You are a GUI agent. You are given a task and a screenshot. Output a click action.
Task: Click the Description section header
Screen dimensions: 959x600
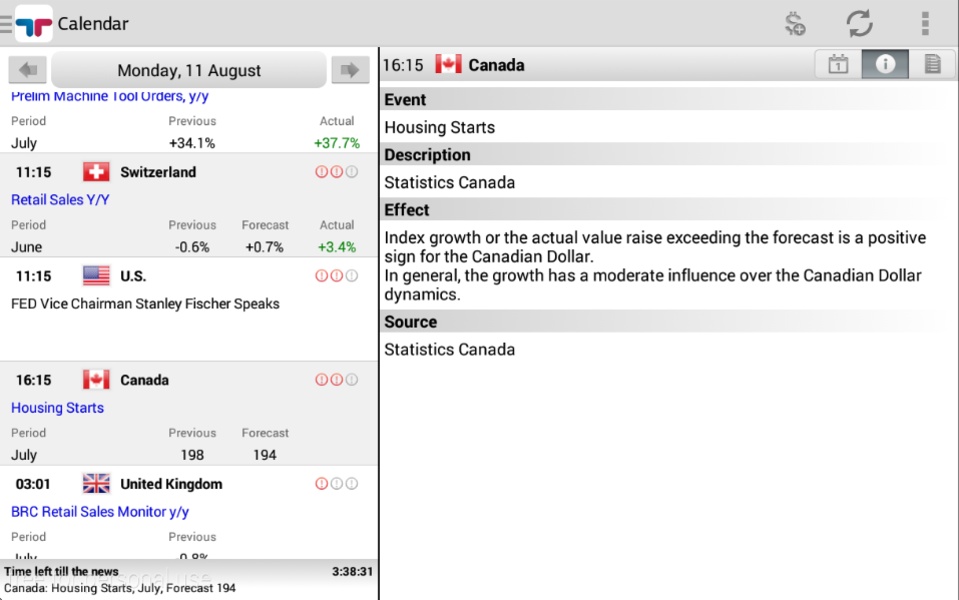coord(668,155)
